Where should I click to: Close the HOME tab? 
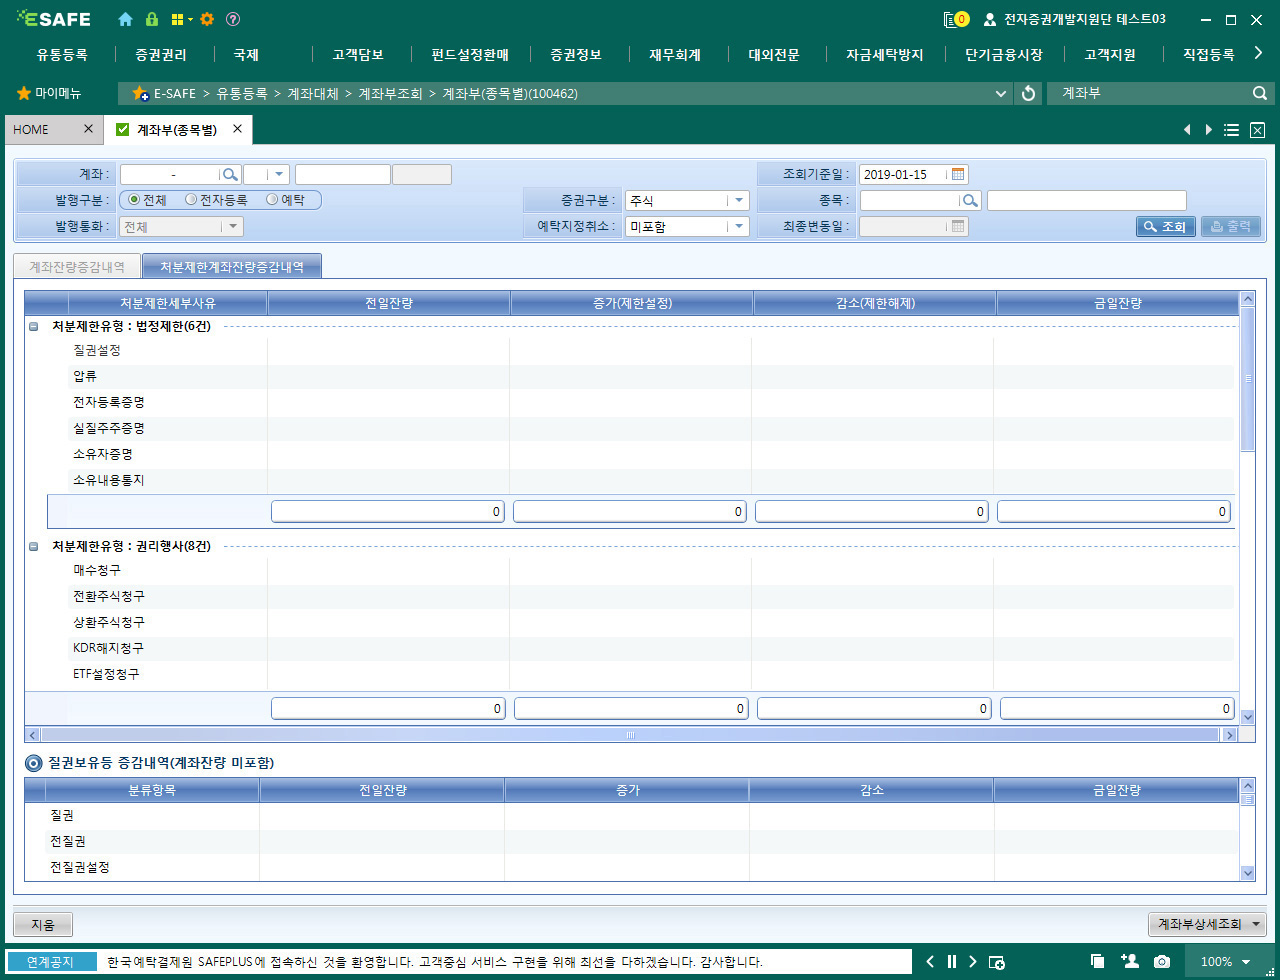(88, 129)
